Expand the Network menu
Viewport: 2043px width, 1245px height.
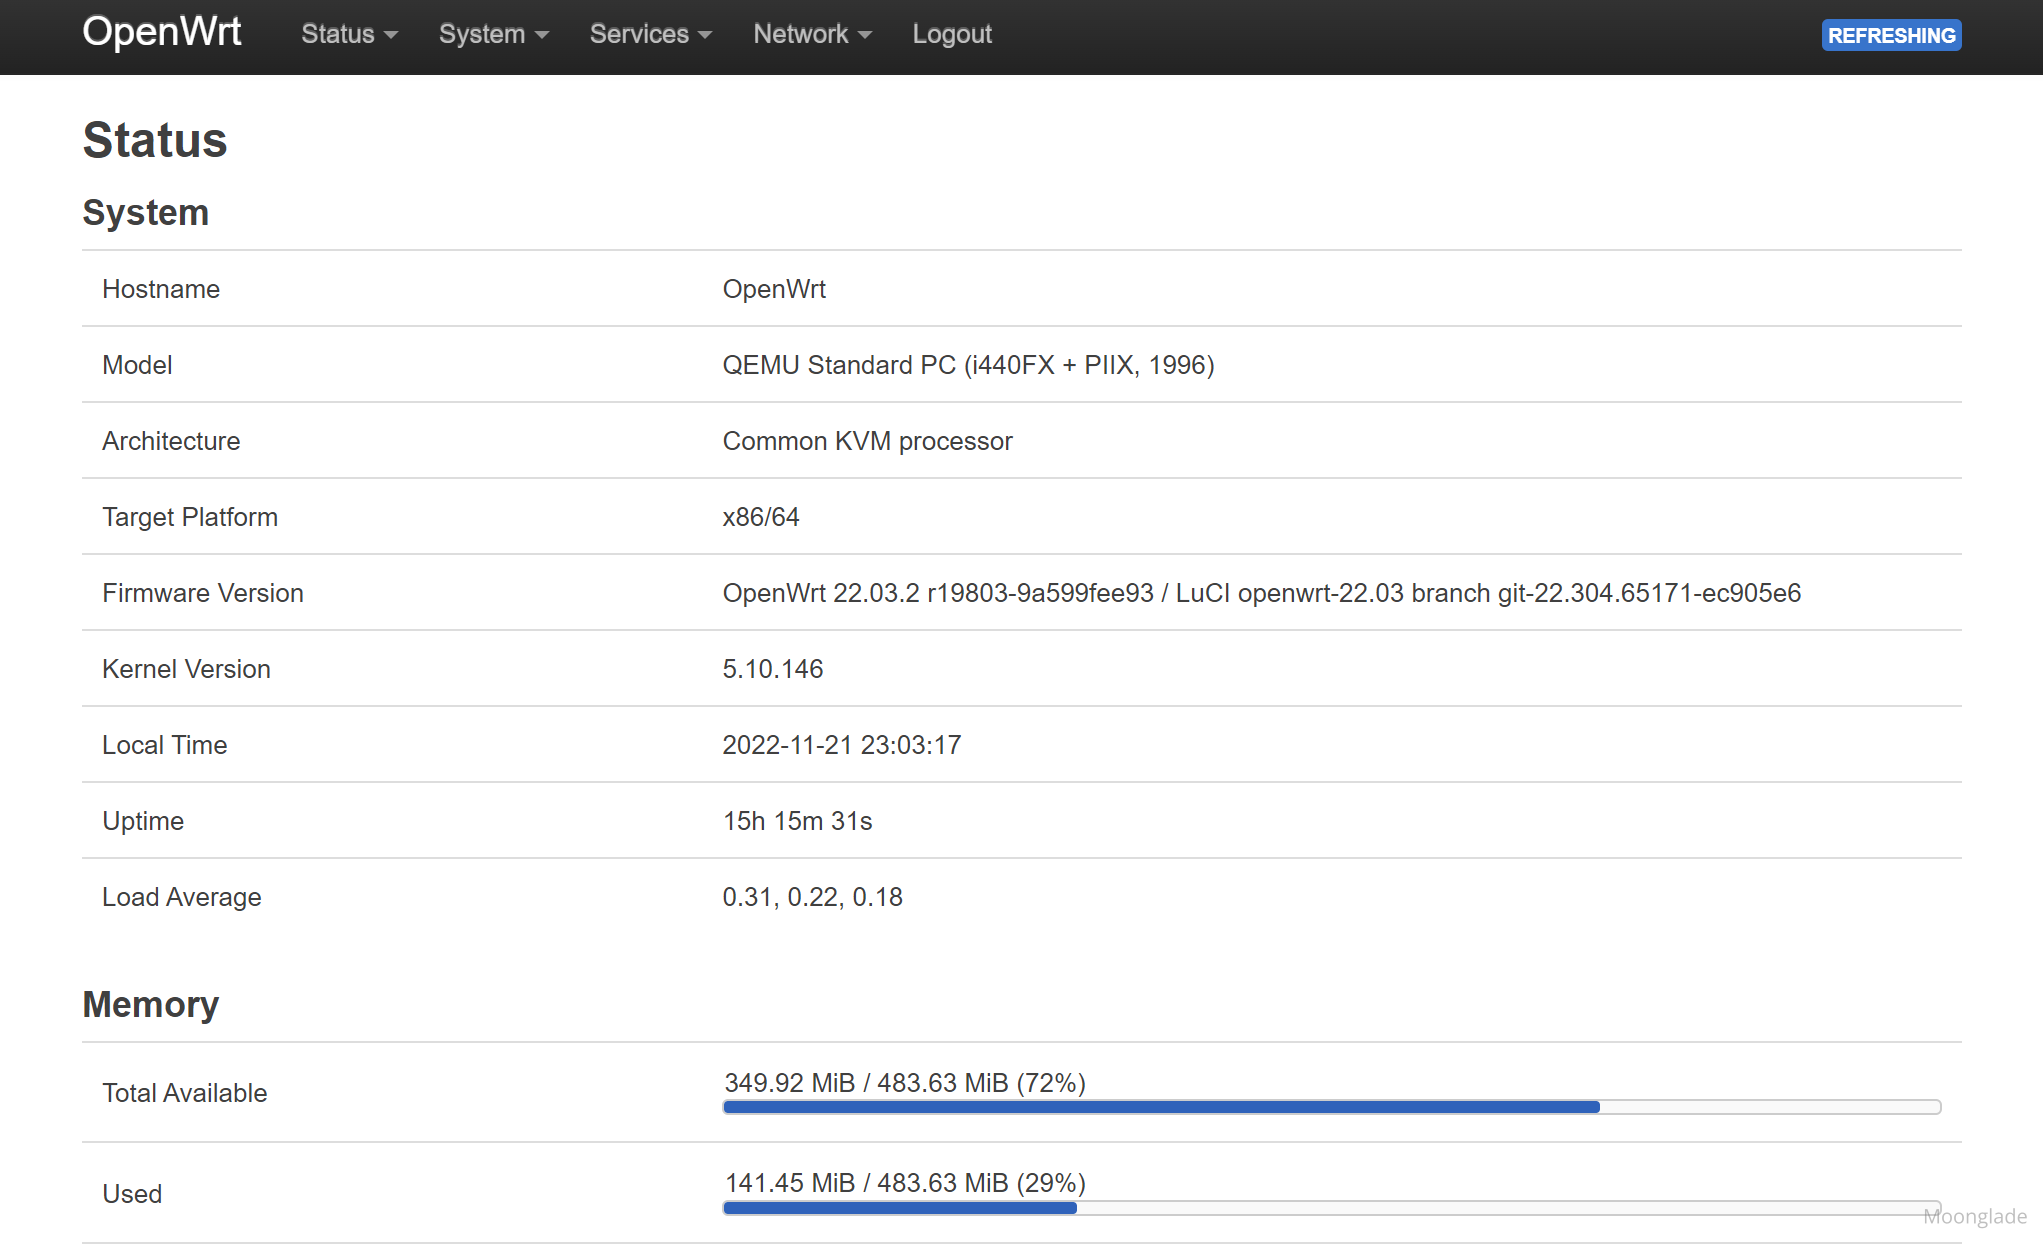point(812,34)
